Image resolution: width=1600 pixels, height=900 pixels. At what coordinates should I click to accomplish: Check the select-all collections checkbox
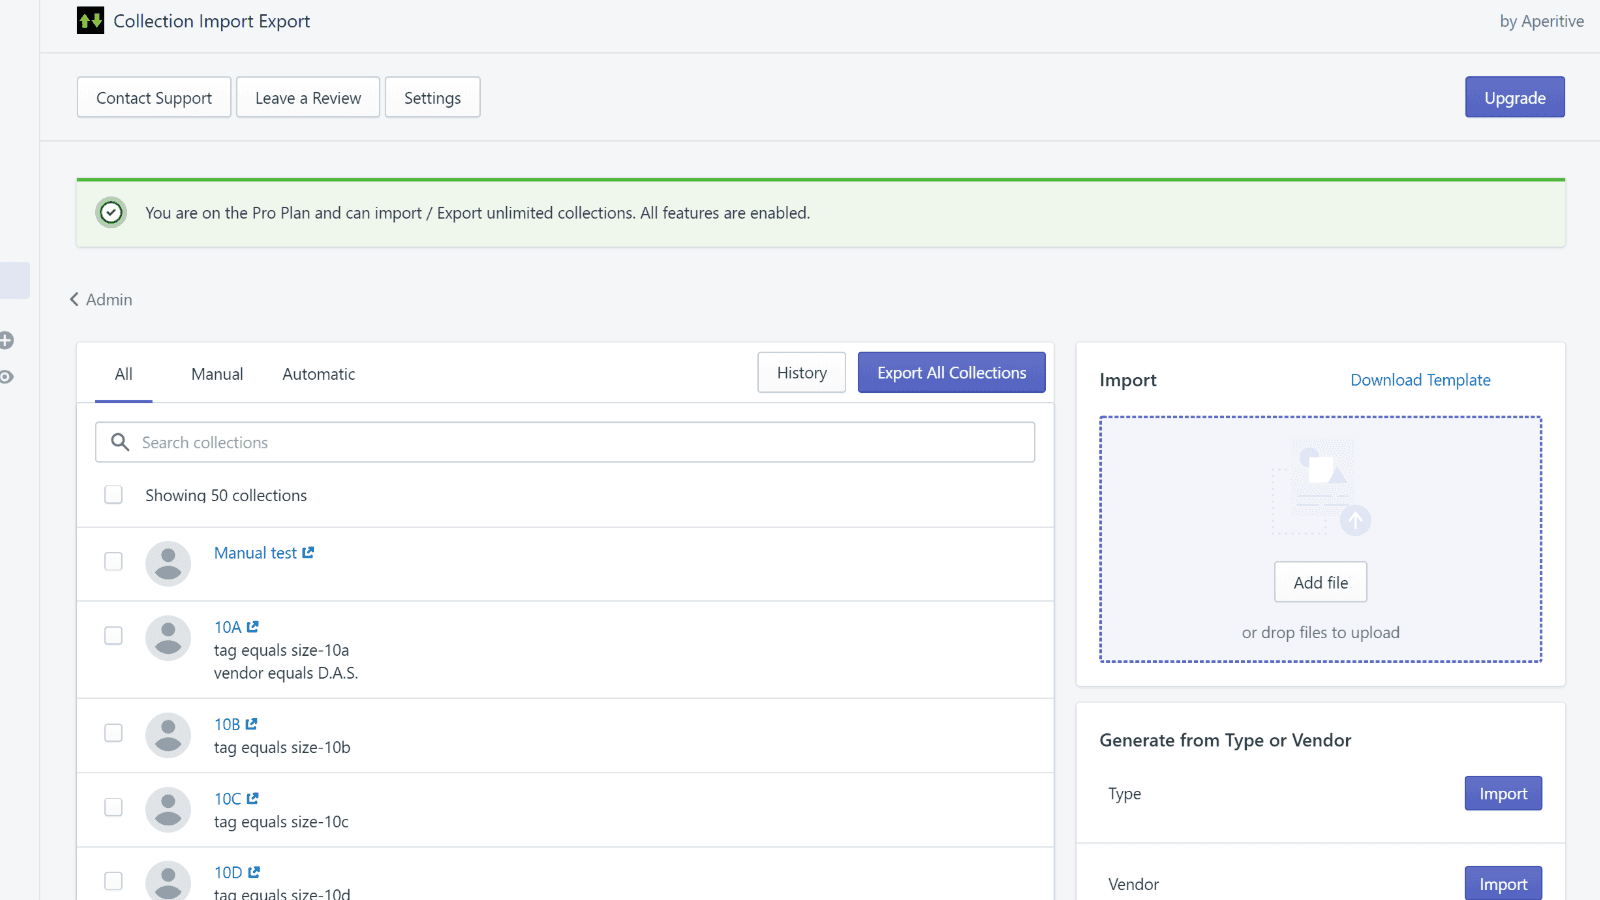coord(113,494)
